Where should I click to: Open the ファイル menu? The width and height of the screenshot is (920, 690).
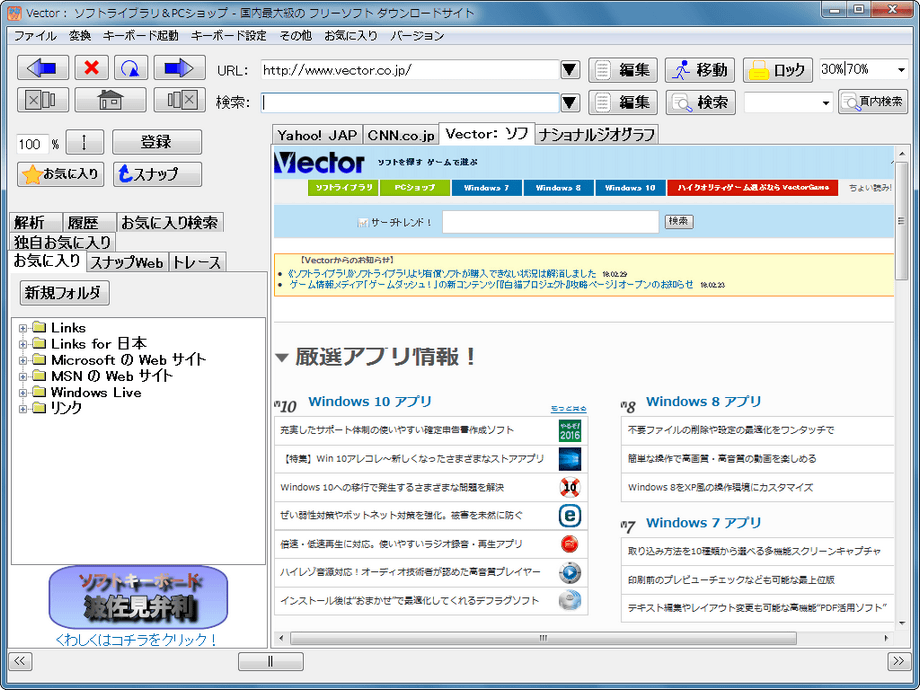[35, 36]
